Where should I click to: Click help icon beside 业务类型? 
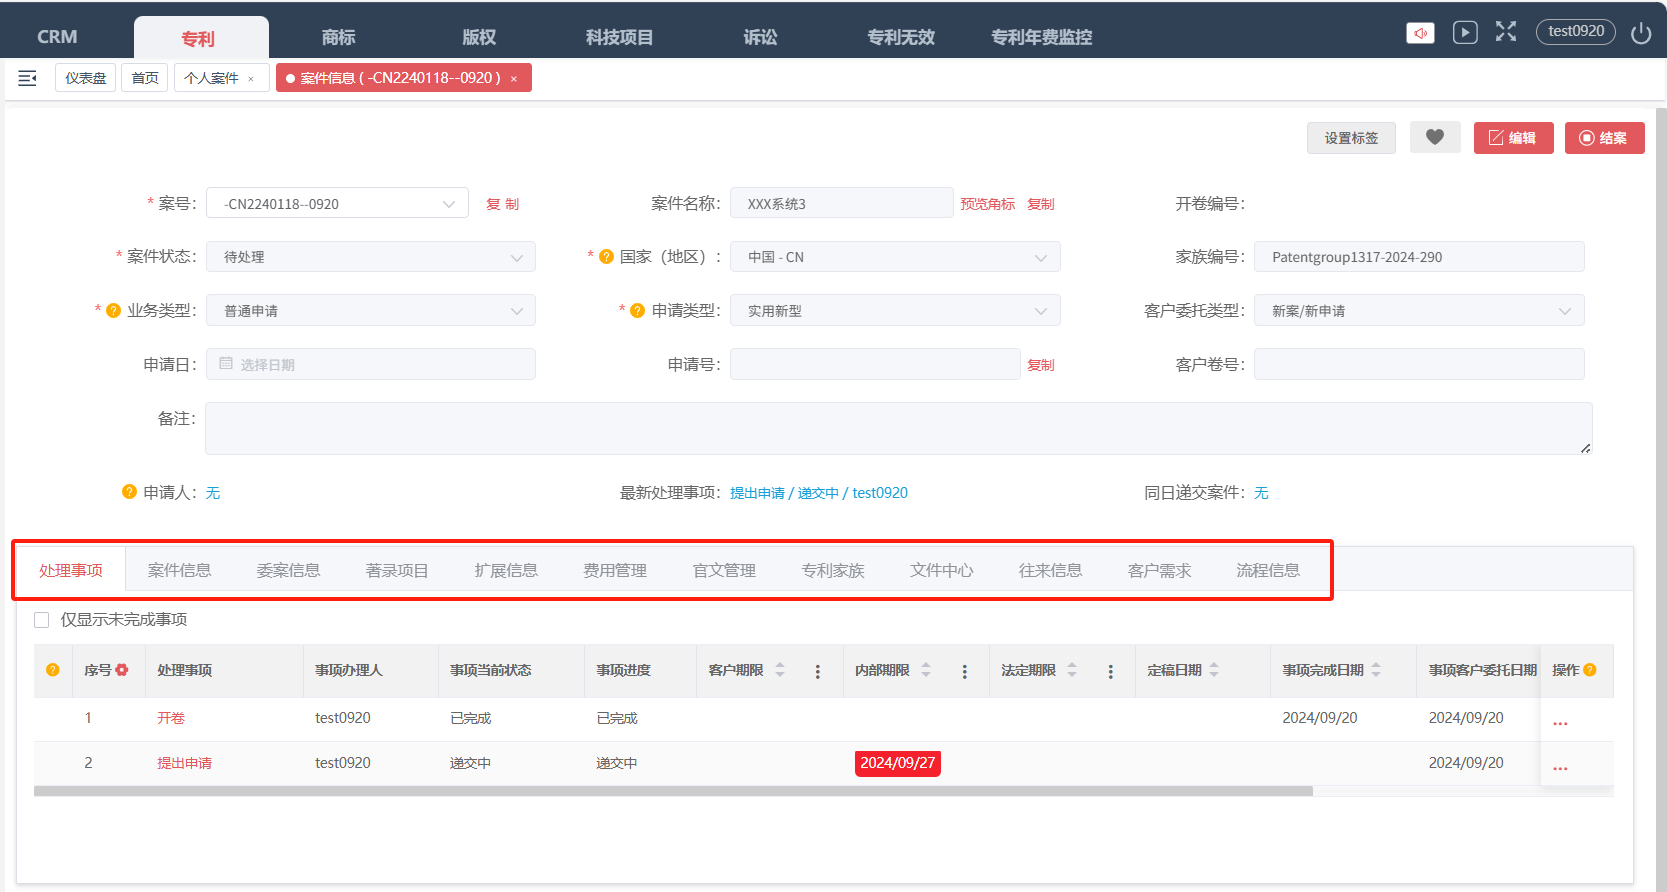[113, 311]
